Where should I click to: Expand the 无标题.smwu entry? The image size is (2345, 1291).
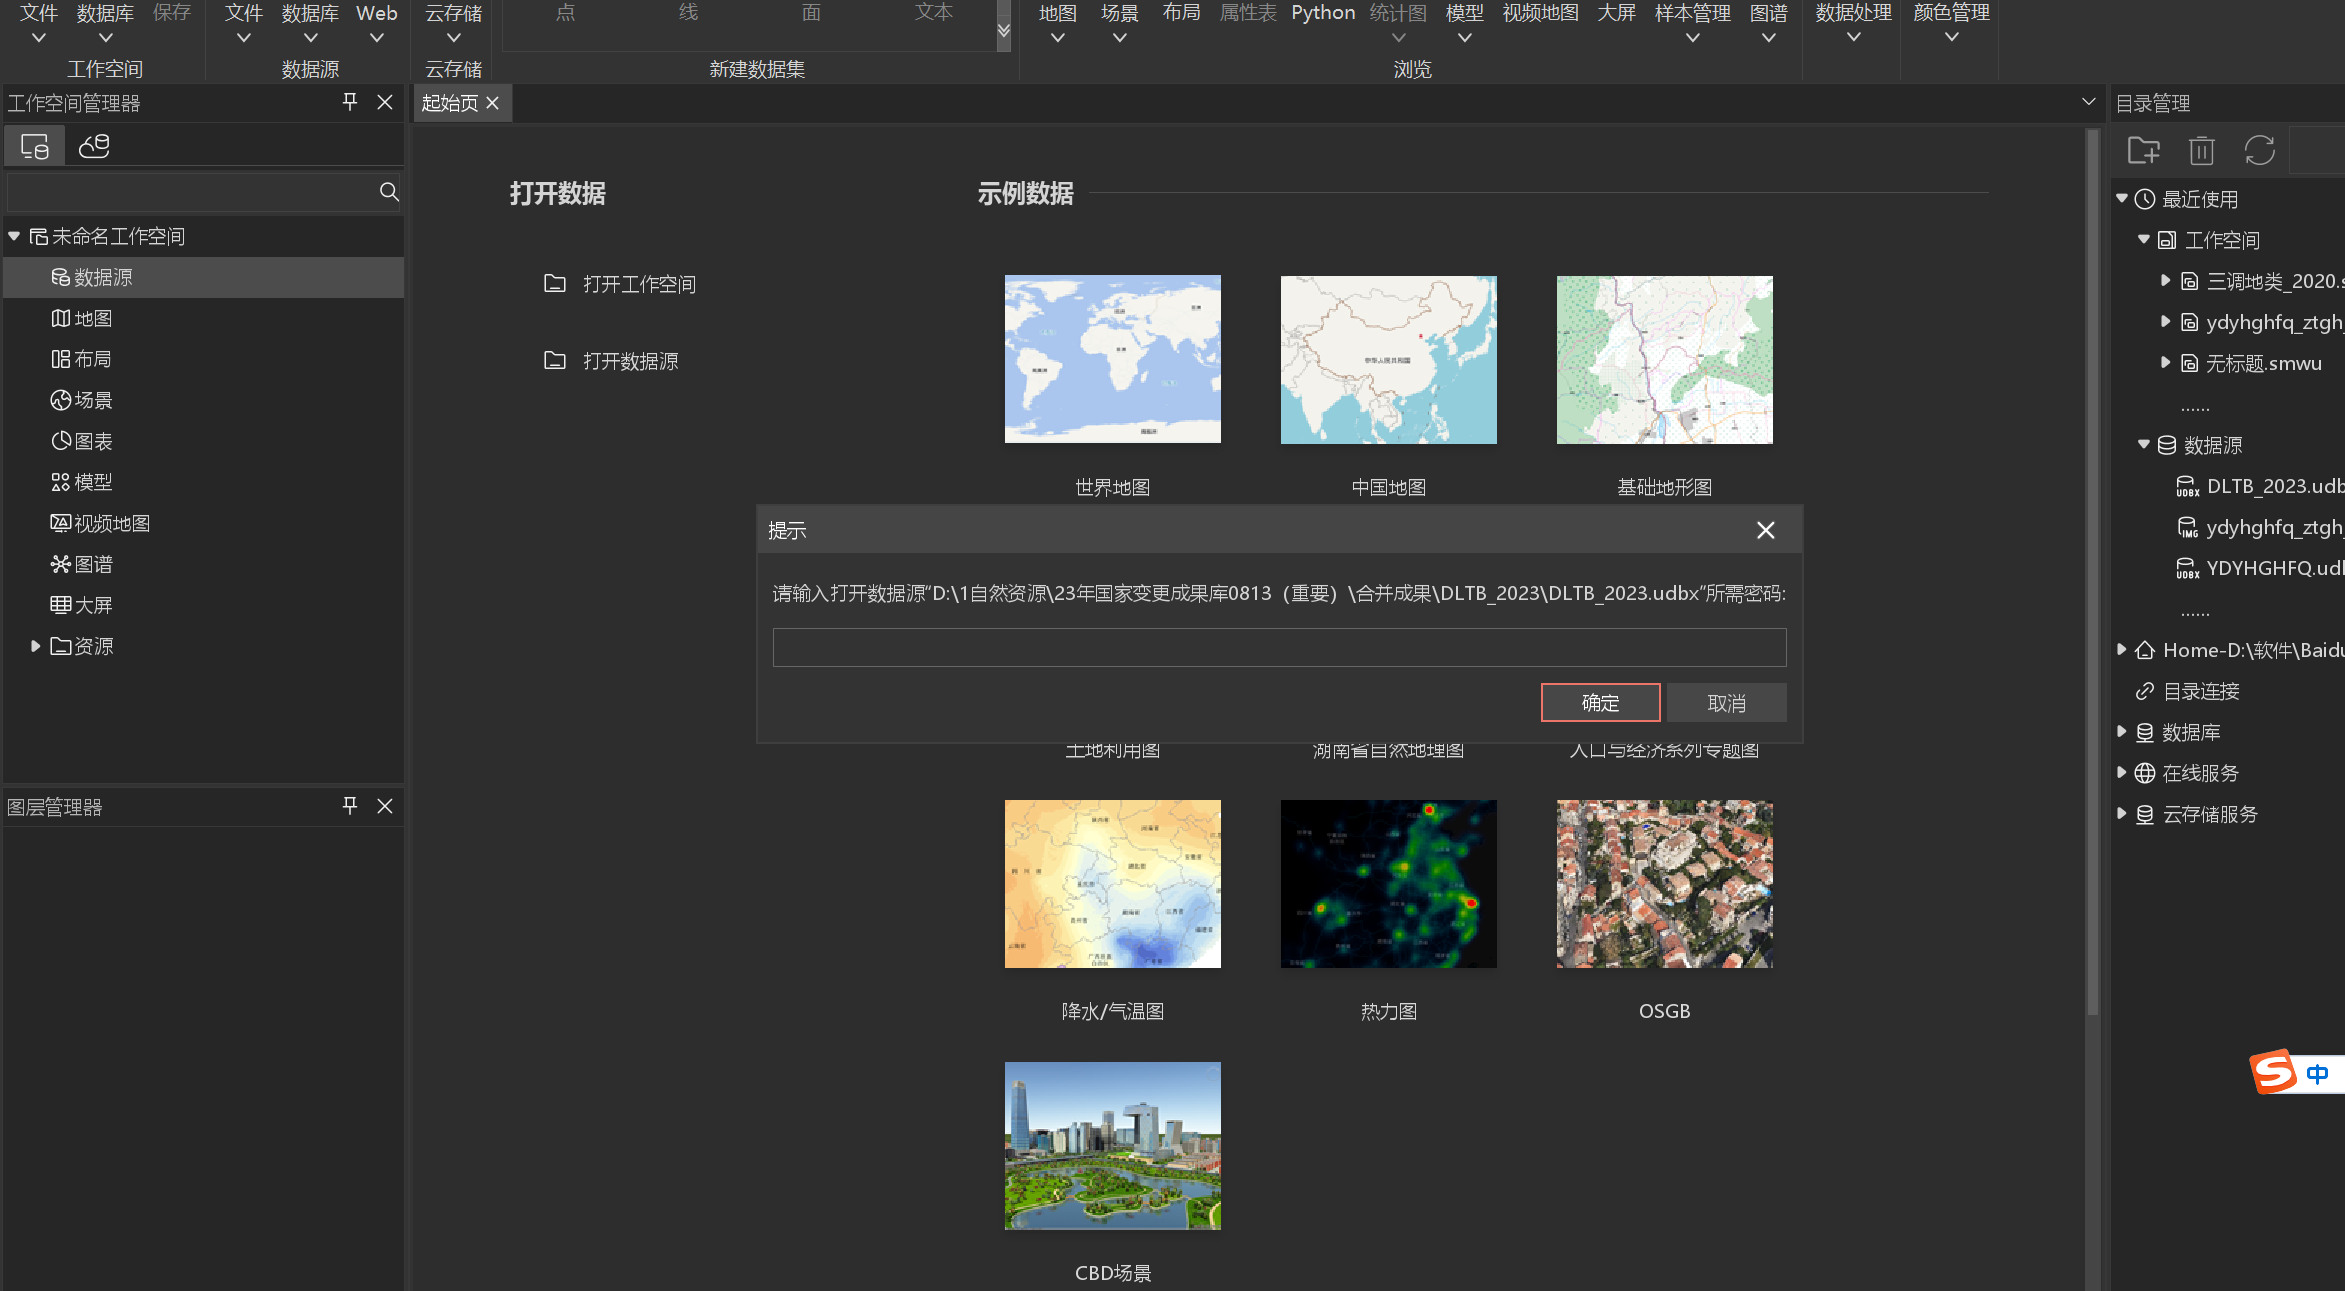[x=2165, y=363]
